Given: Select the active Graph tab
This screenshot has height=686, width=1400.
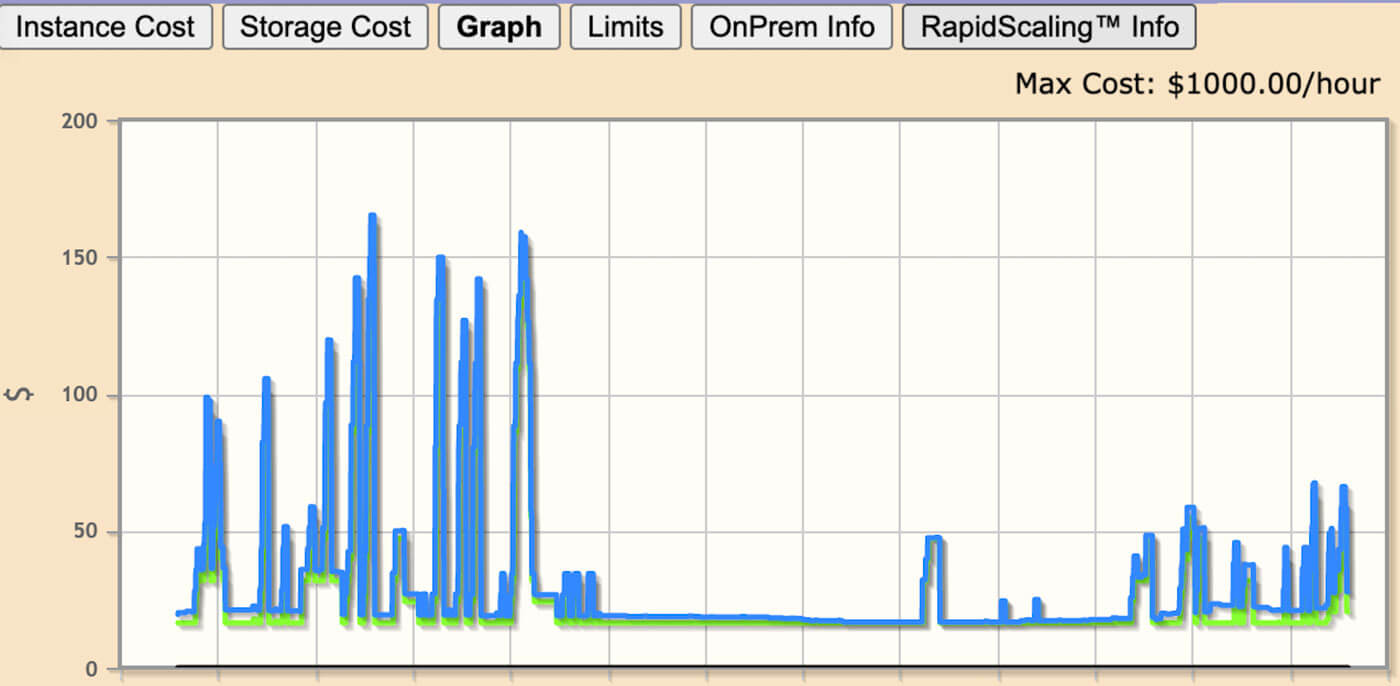Looking at the screenshot, I should [x=499, y=27].
